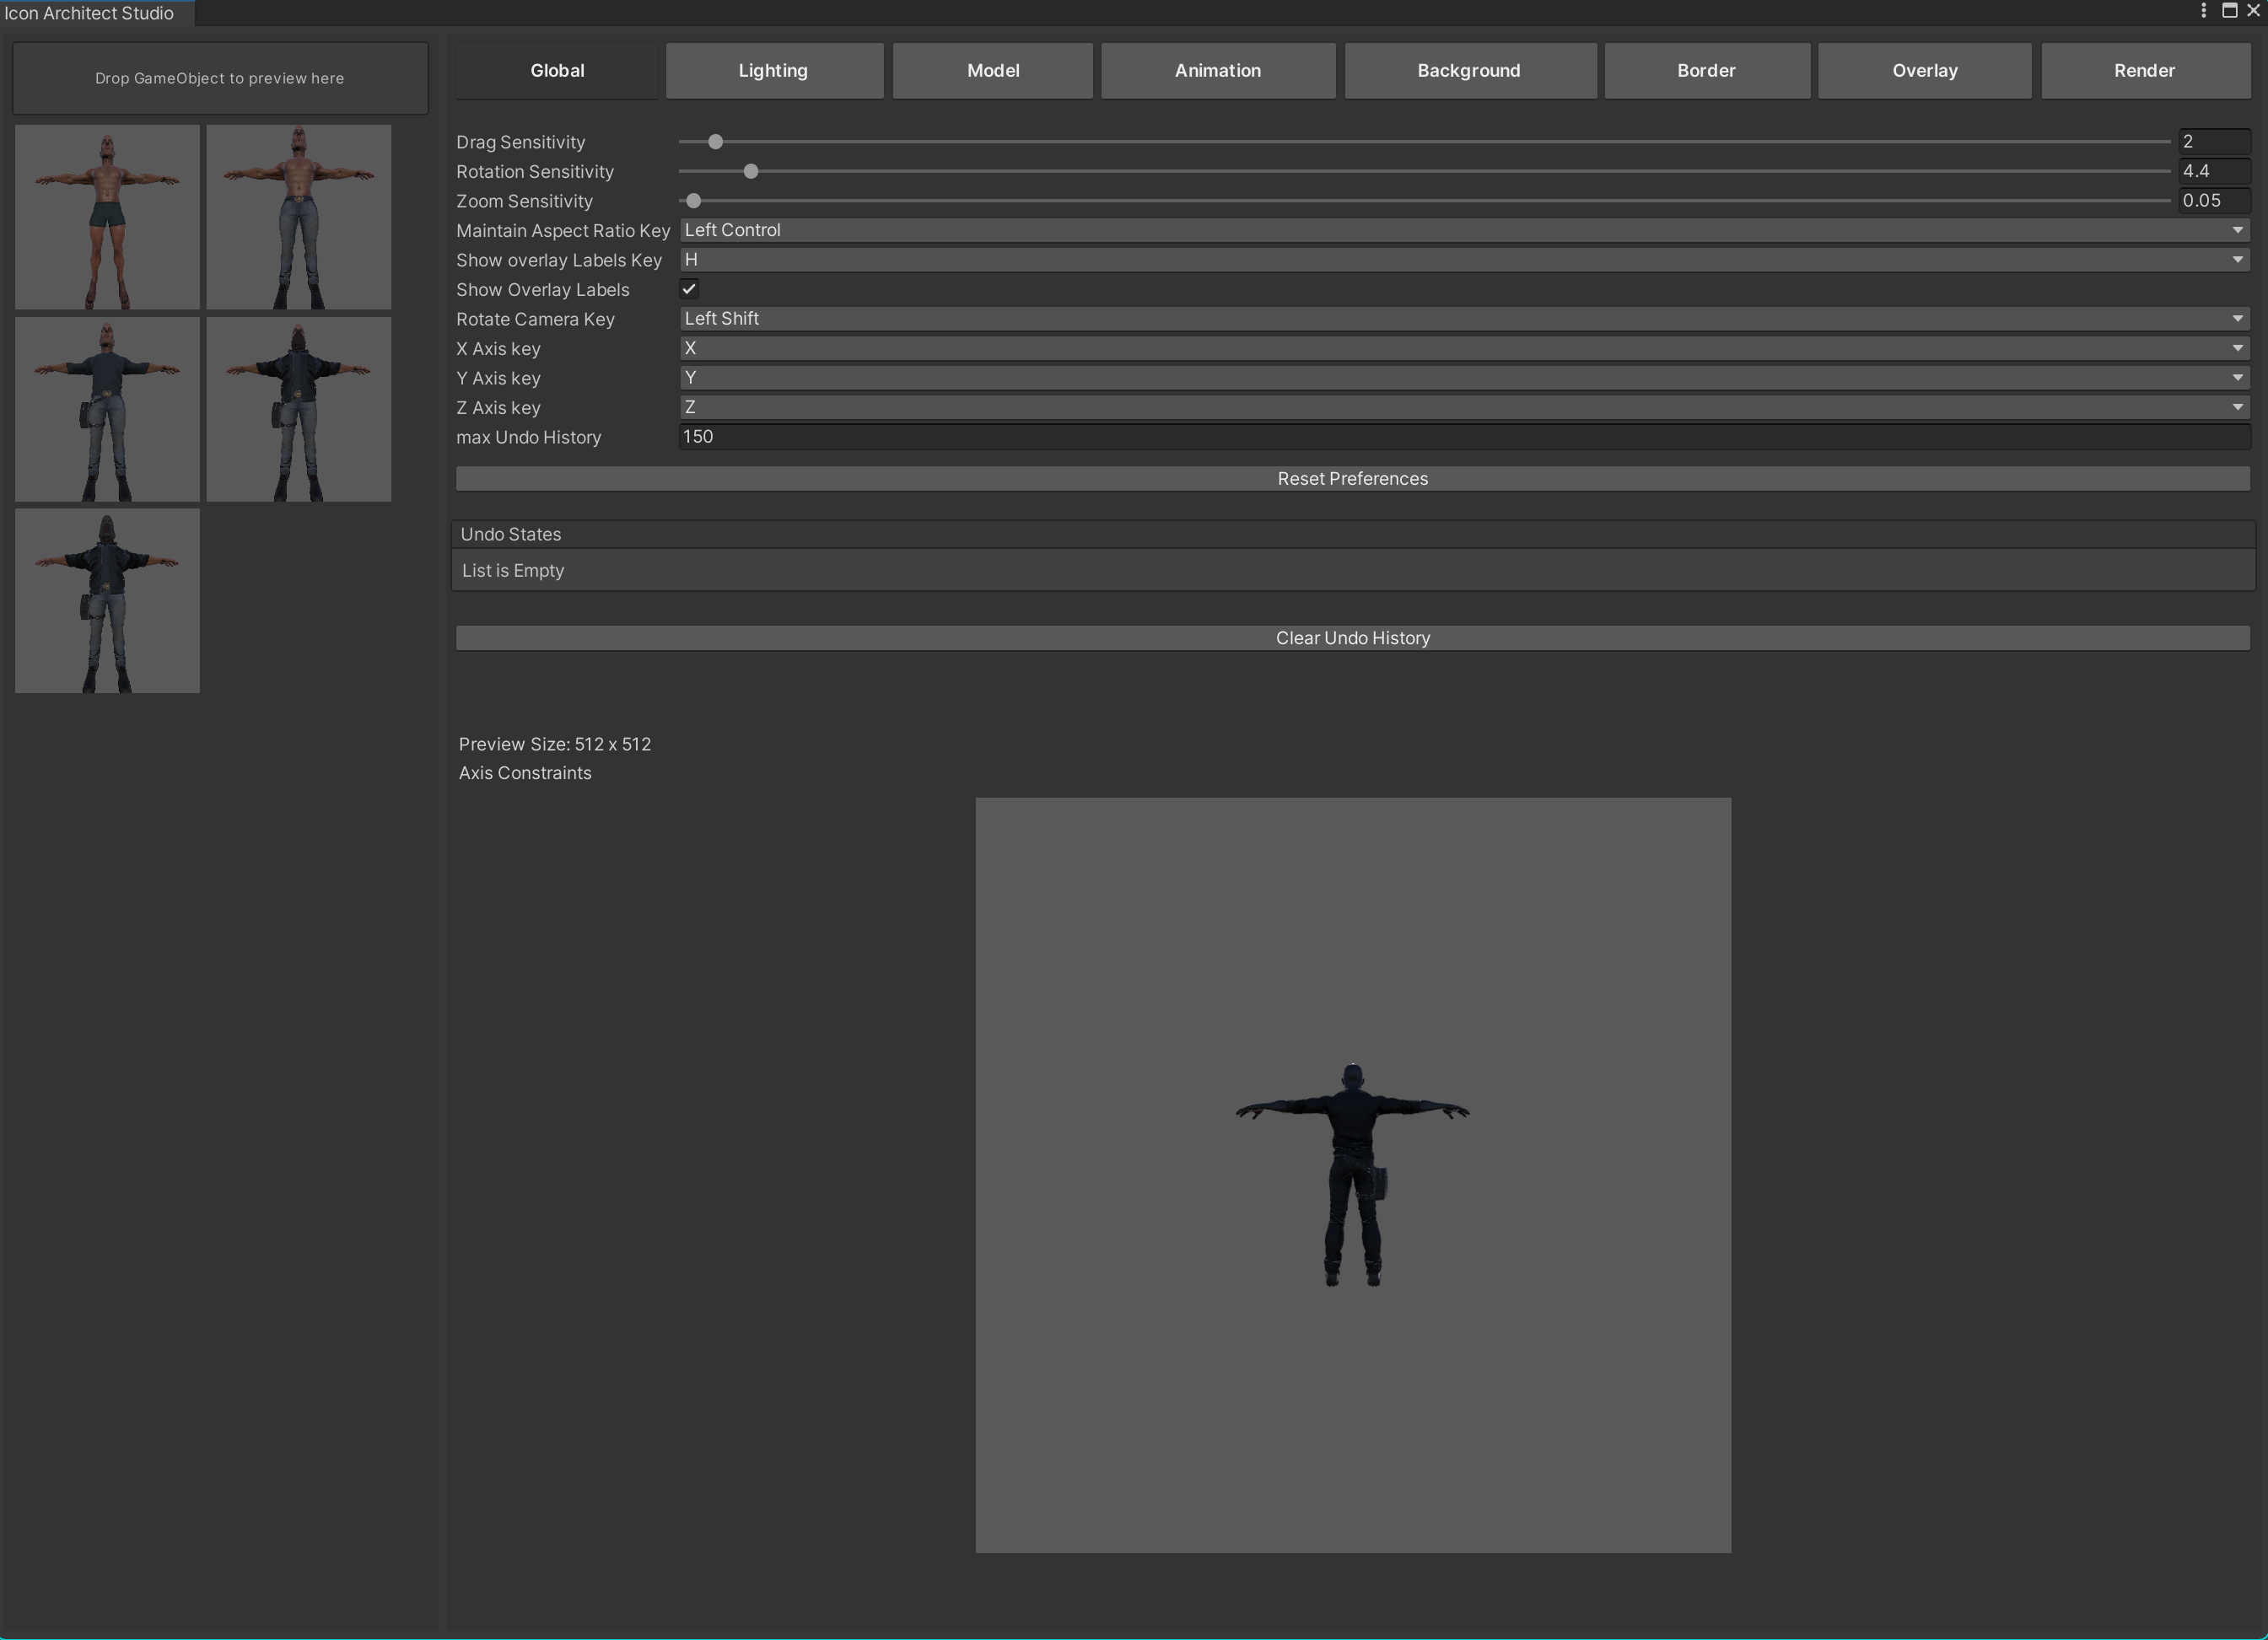2268x1640 pixels.
Task: Pick the hooded jacket character thumbnail
Action: [x=298, y=409]
